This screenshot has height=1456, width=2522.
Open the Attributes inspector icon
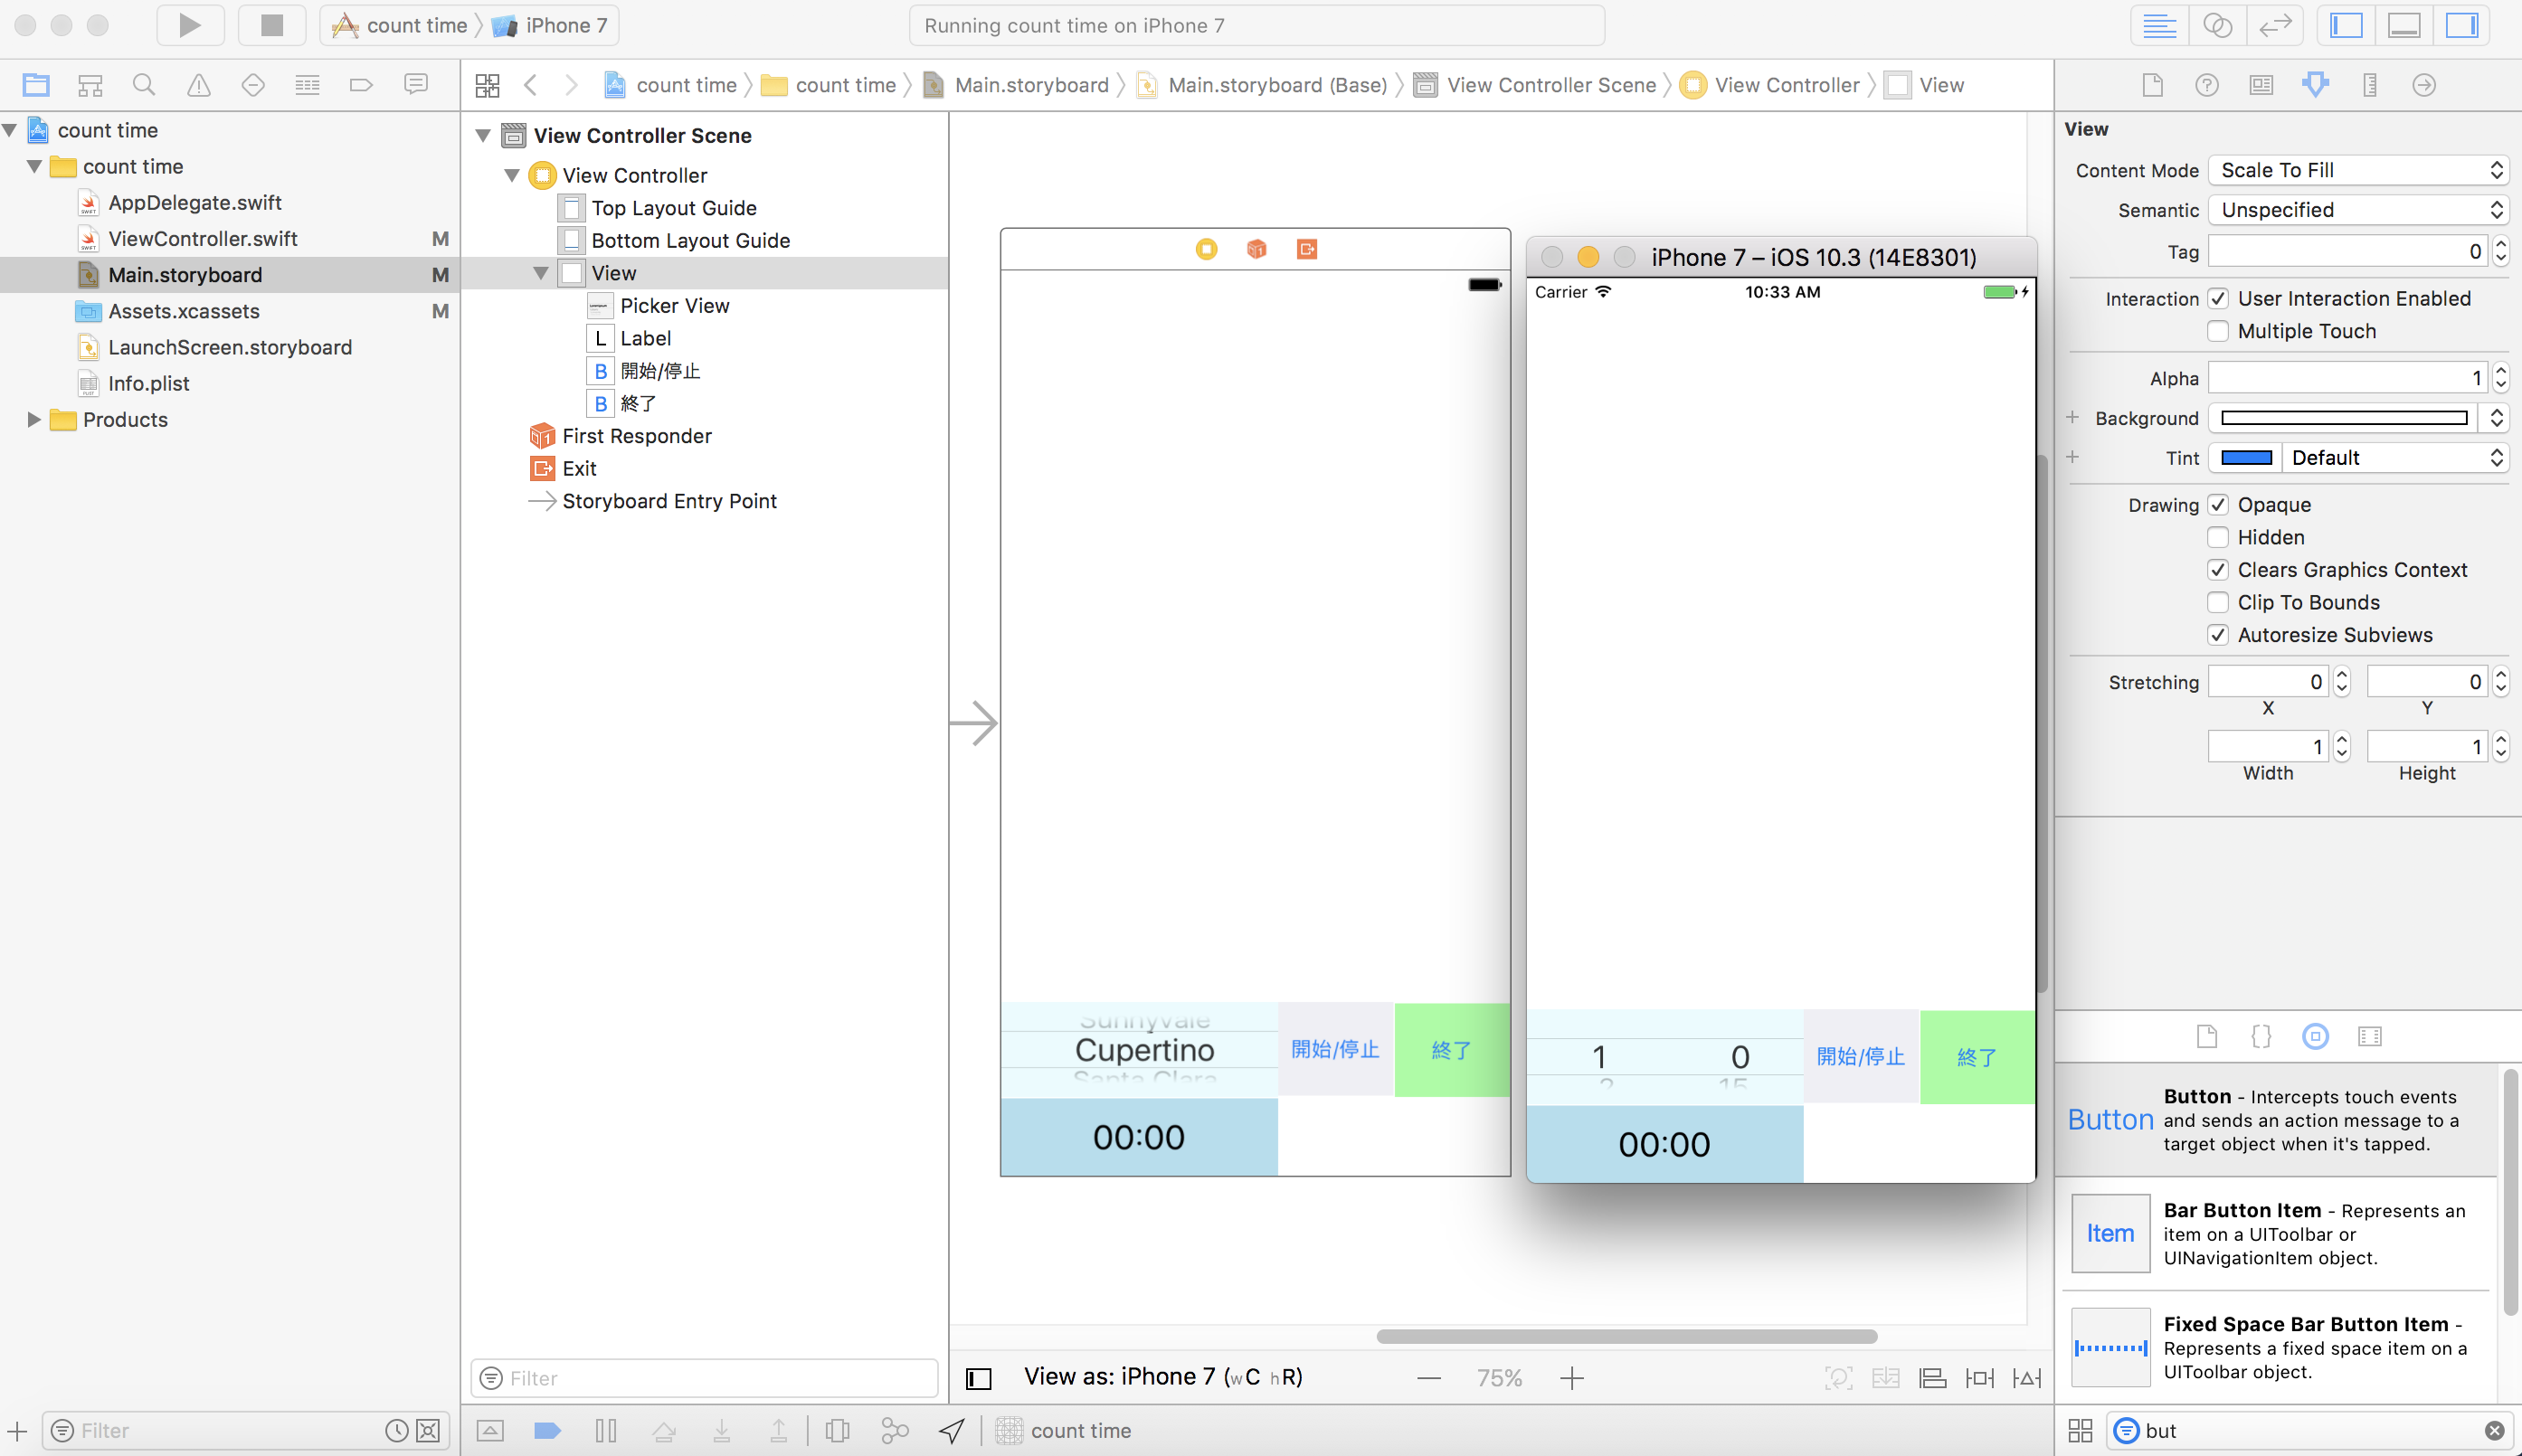tap(2315, 85)
